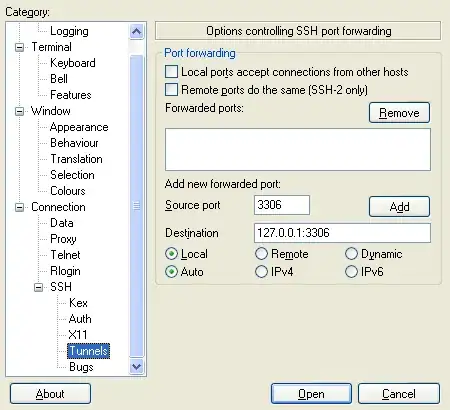The image size is (450, 410).
Task: Click the Remove button
Action: point(399,113)
